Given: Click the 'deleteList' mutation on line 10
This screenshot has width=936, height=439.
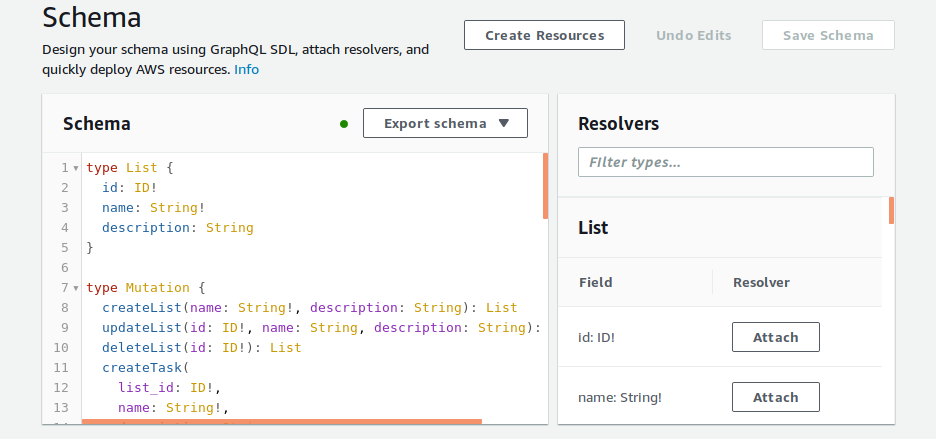Looking at the screenshot, I should point(142,348).
